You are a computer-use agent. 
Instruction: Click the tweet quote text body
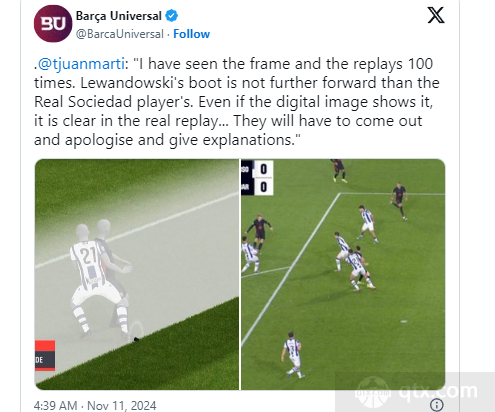click(237, 102)
